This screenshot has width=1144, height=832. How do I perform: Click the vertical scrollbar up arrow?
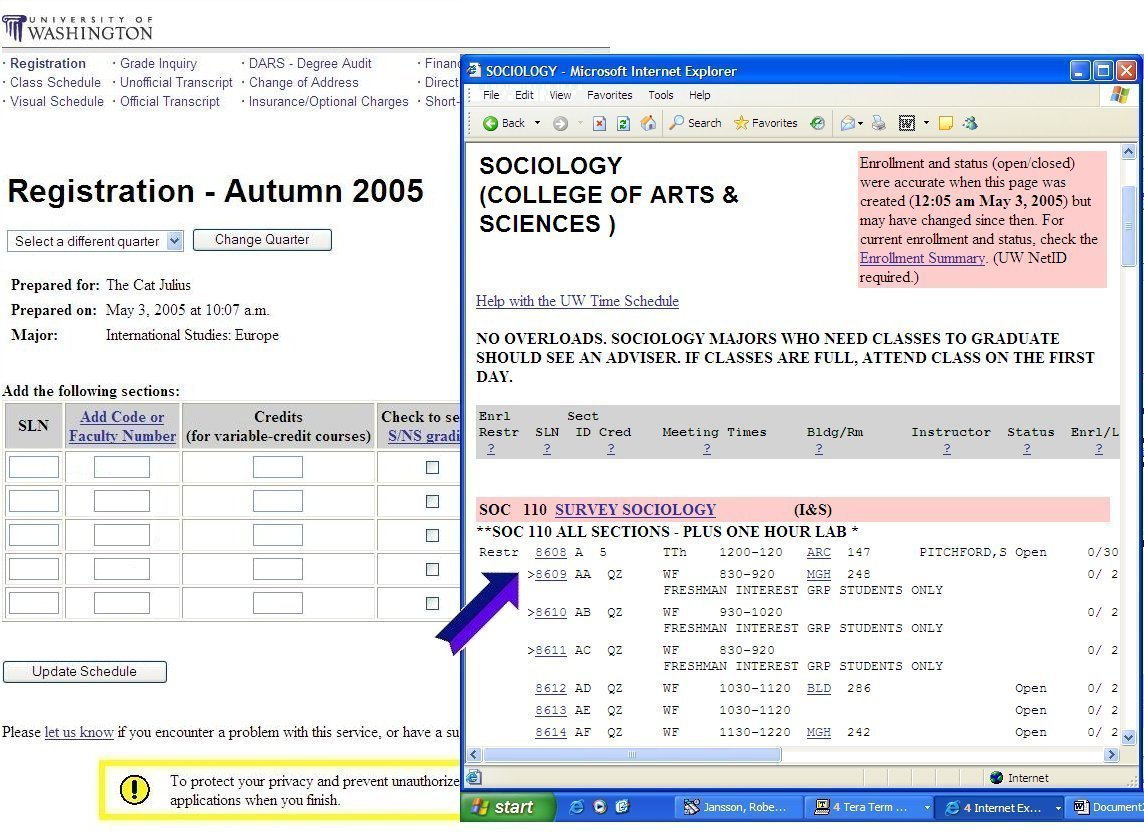[1129, 152]
